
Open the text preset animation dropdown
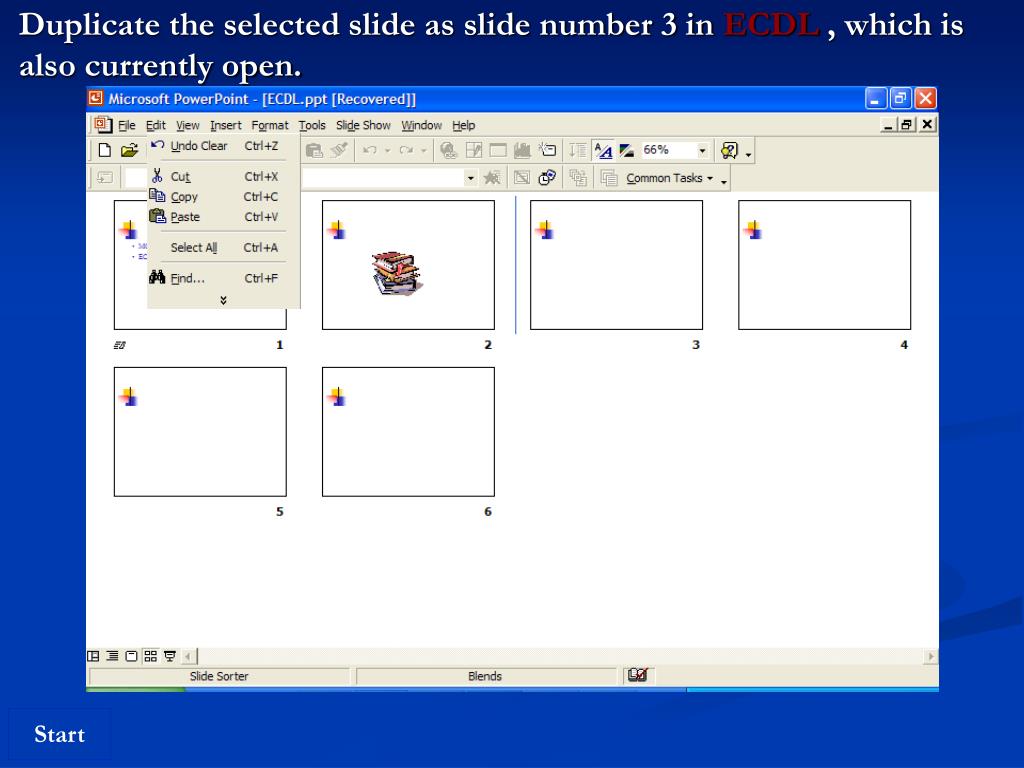[470, 178]
